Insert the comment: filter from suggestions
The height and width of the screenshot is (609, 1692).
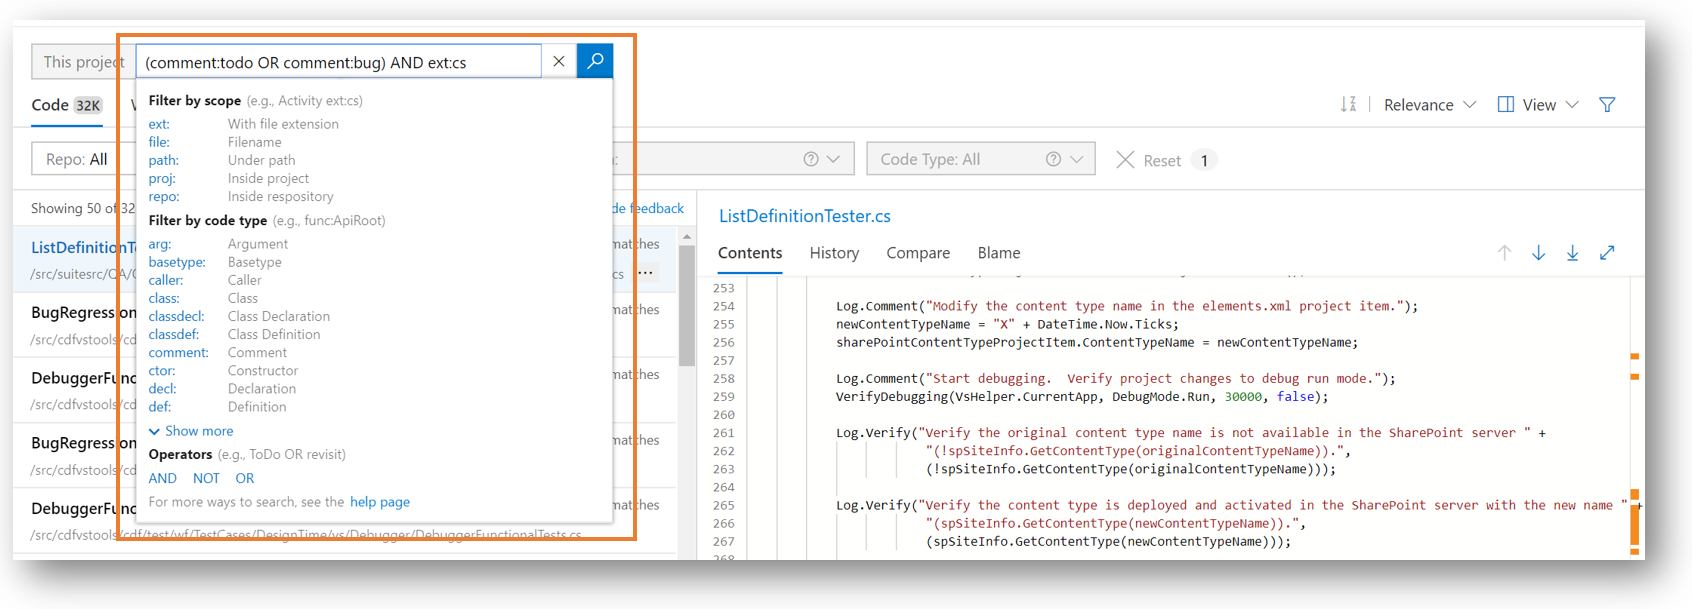[x=178, y=352]
